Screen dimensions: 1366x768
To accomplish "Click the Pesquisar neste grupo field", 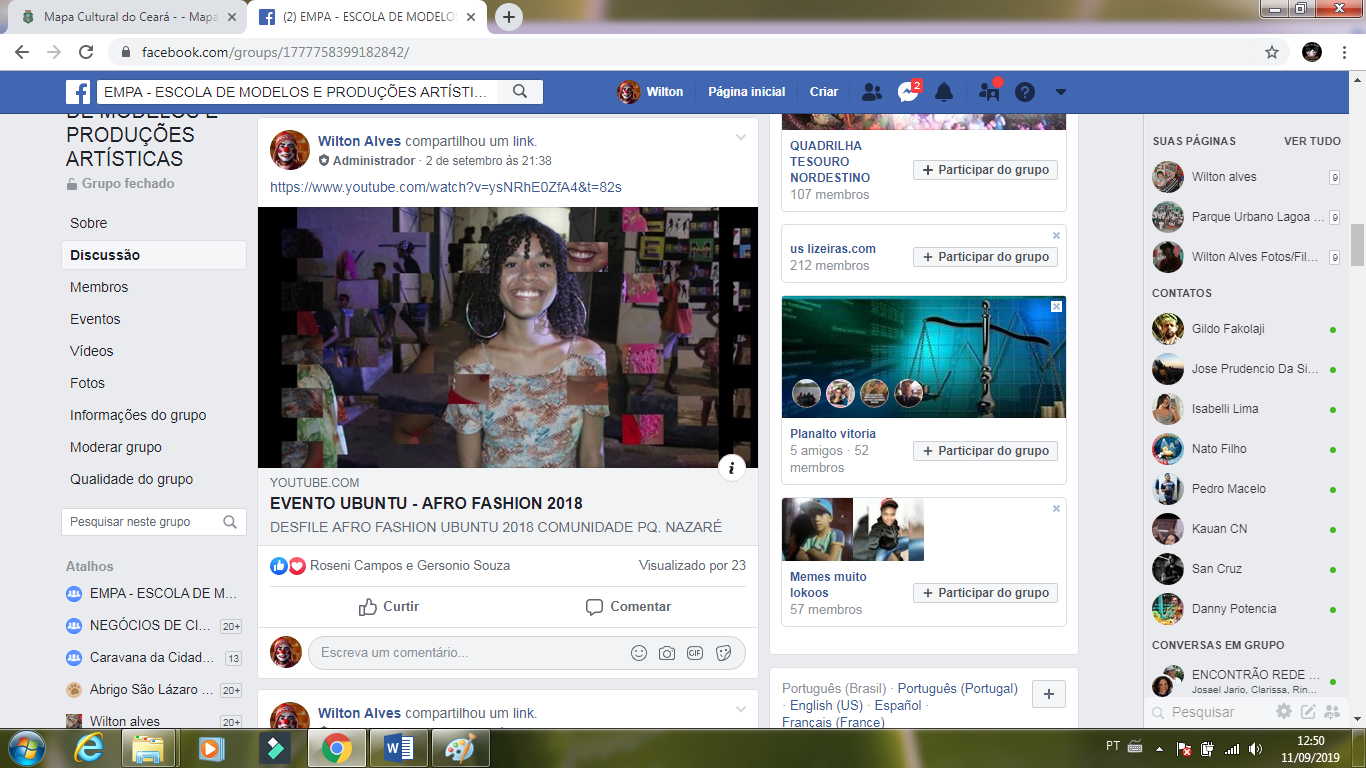I will (x=140, y=522).
